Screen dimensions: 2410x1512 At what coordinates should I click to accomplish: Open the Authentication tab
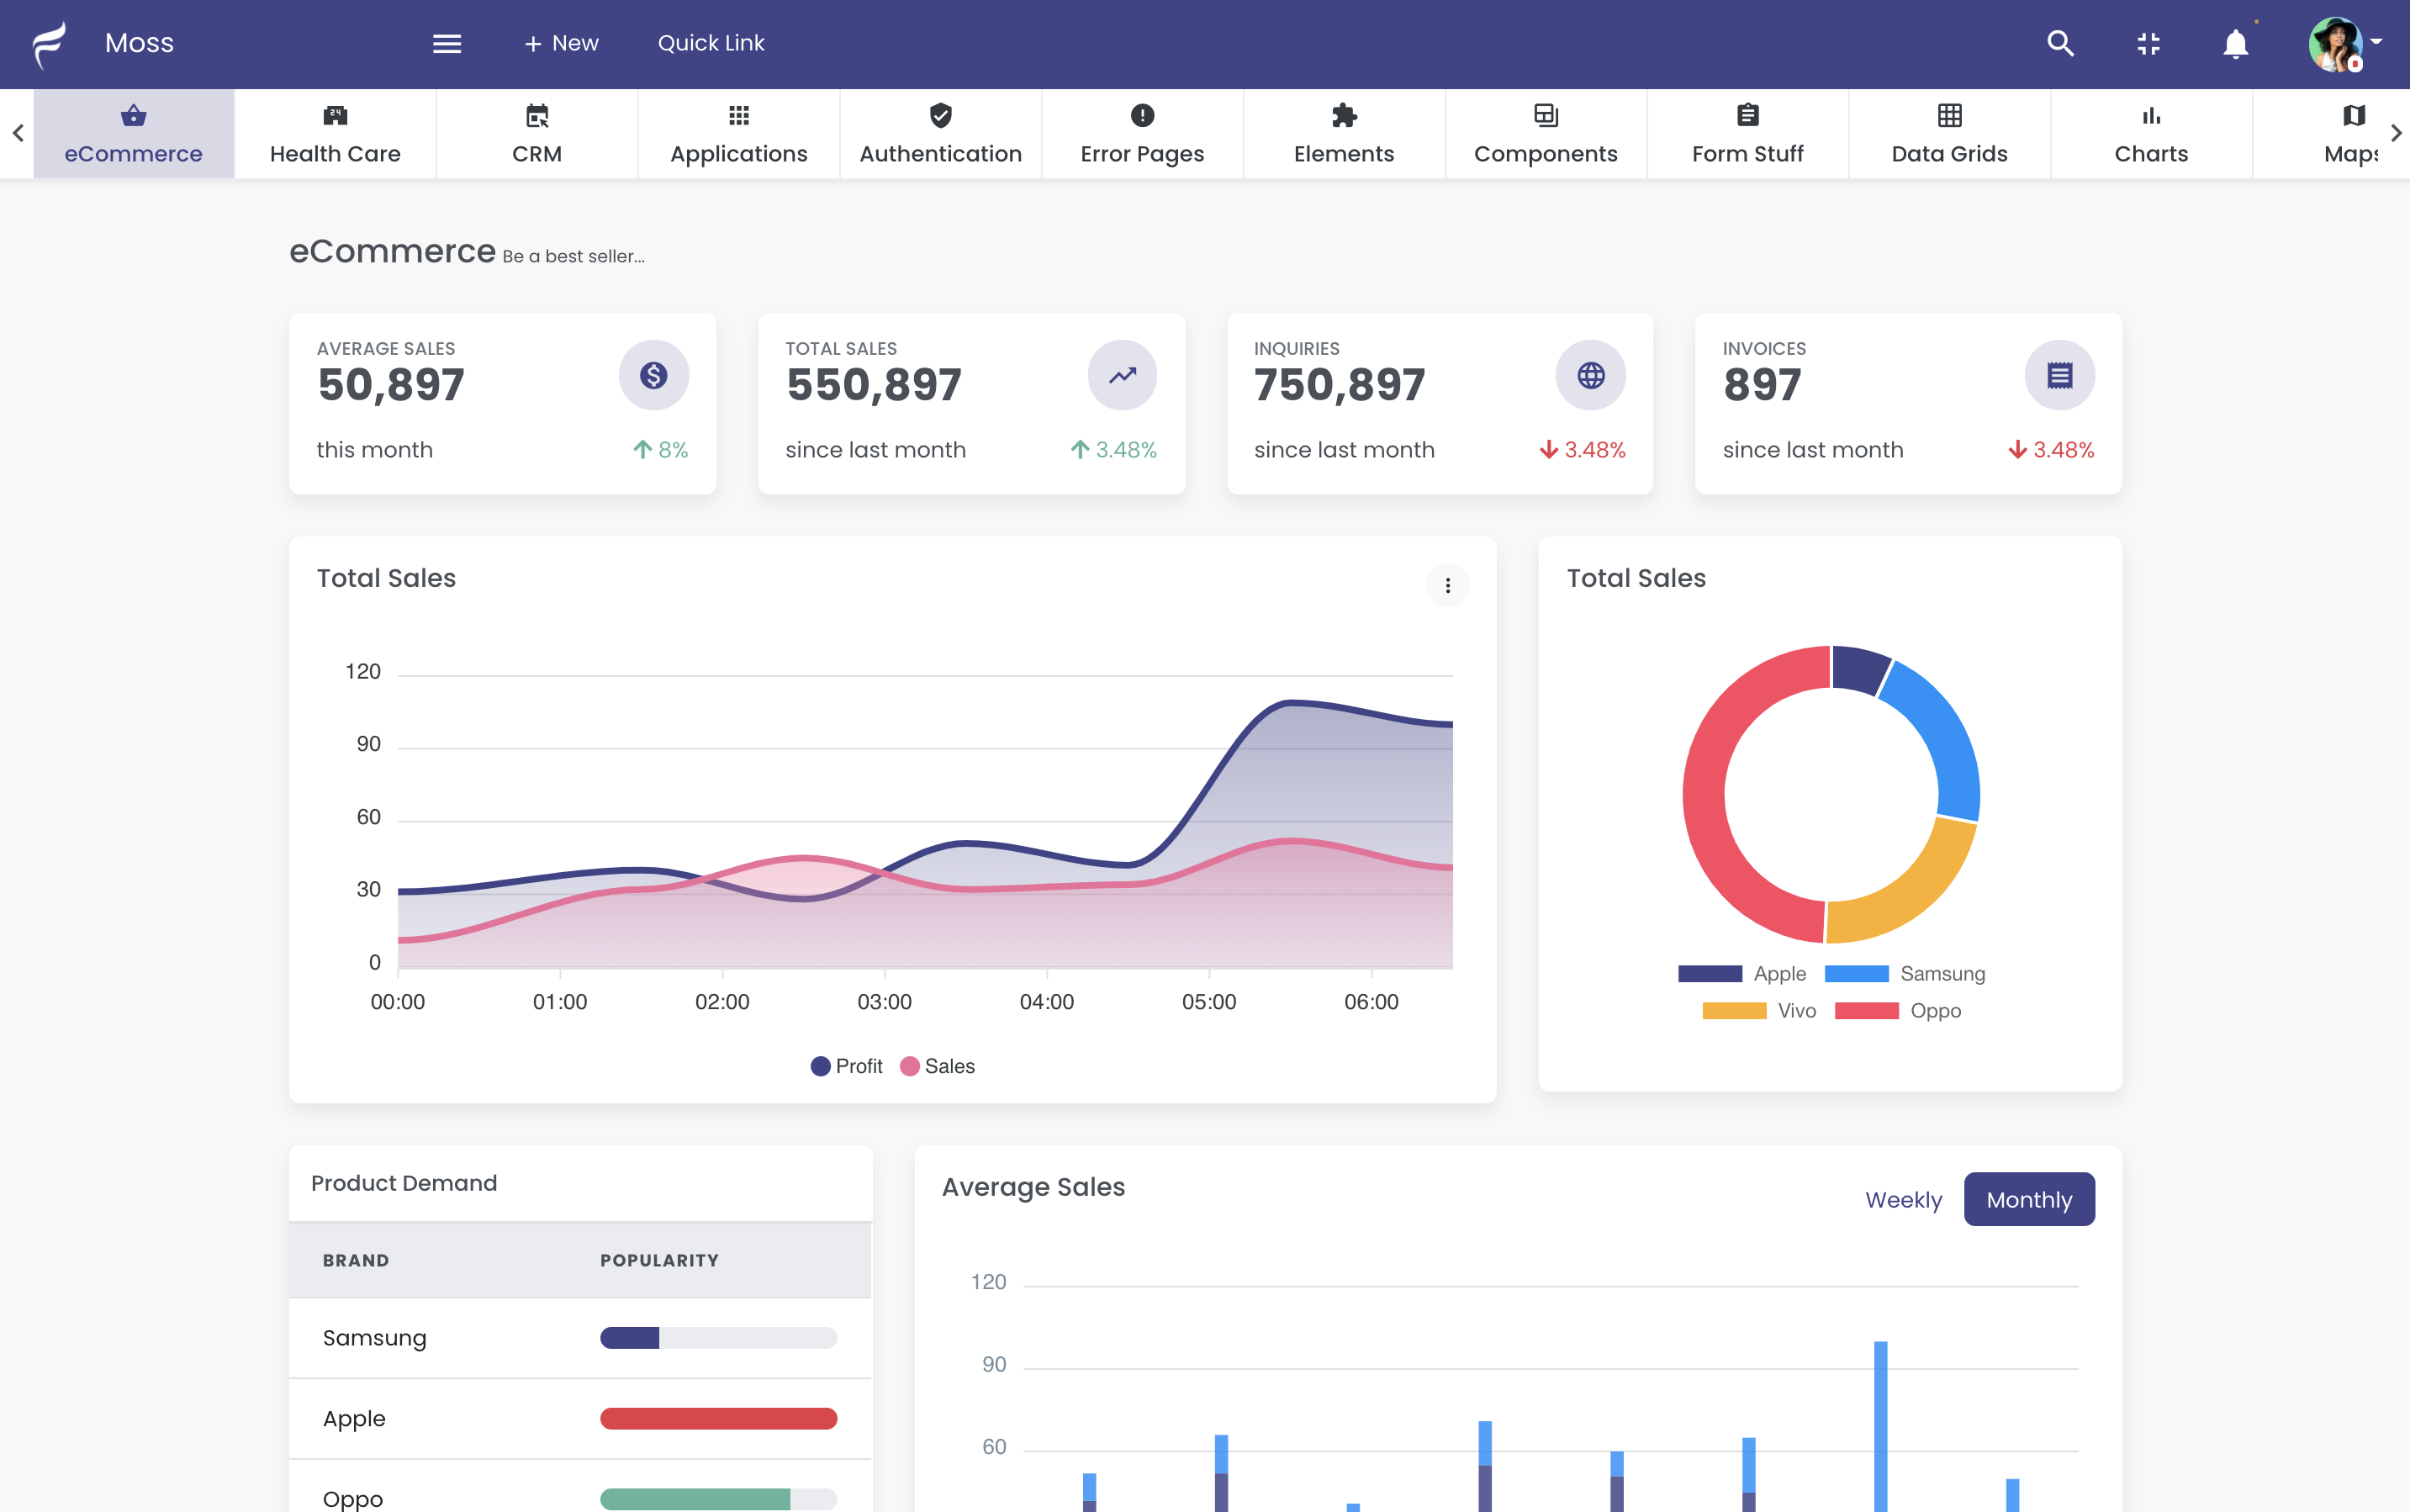click(941, 134)
